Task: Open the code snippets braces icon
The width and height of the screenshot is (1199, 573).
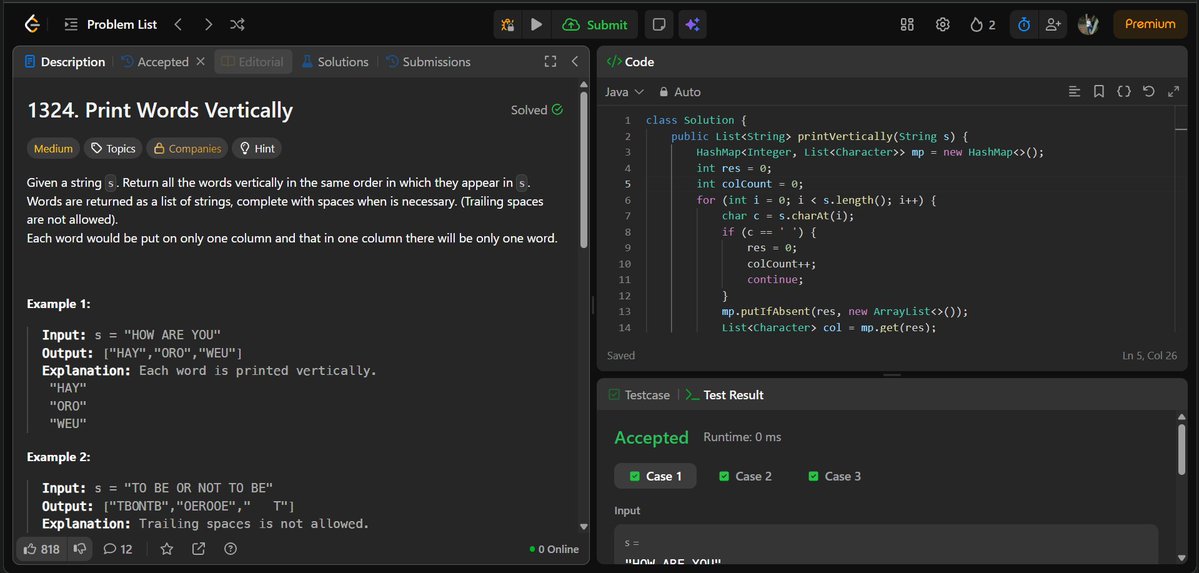Action: pos(1123,92)
